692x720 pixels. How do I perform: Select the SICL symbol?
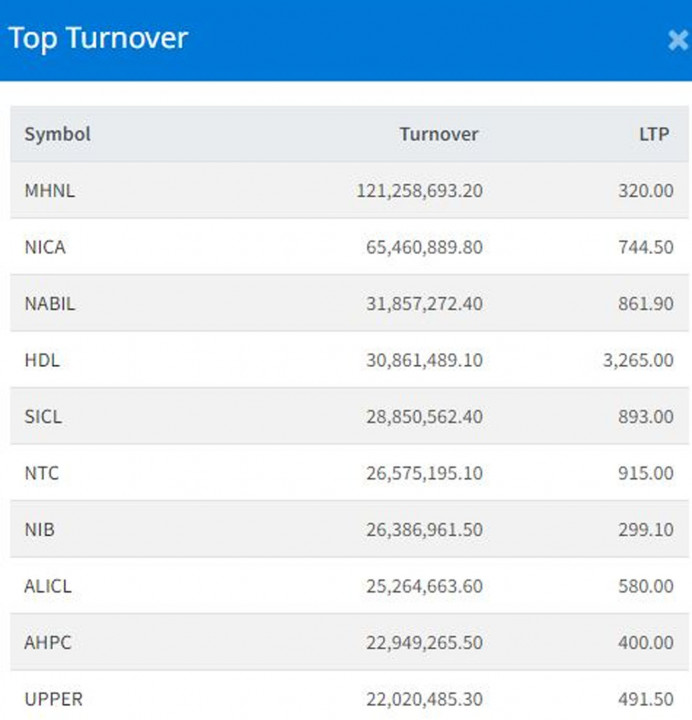pyautogui.click(x=43, y=416)
